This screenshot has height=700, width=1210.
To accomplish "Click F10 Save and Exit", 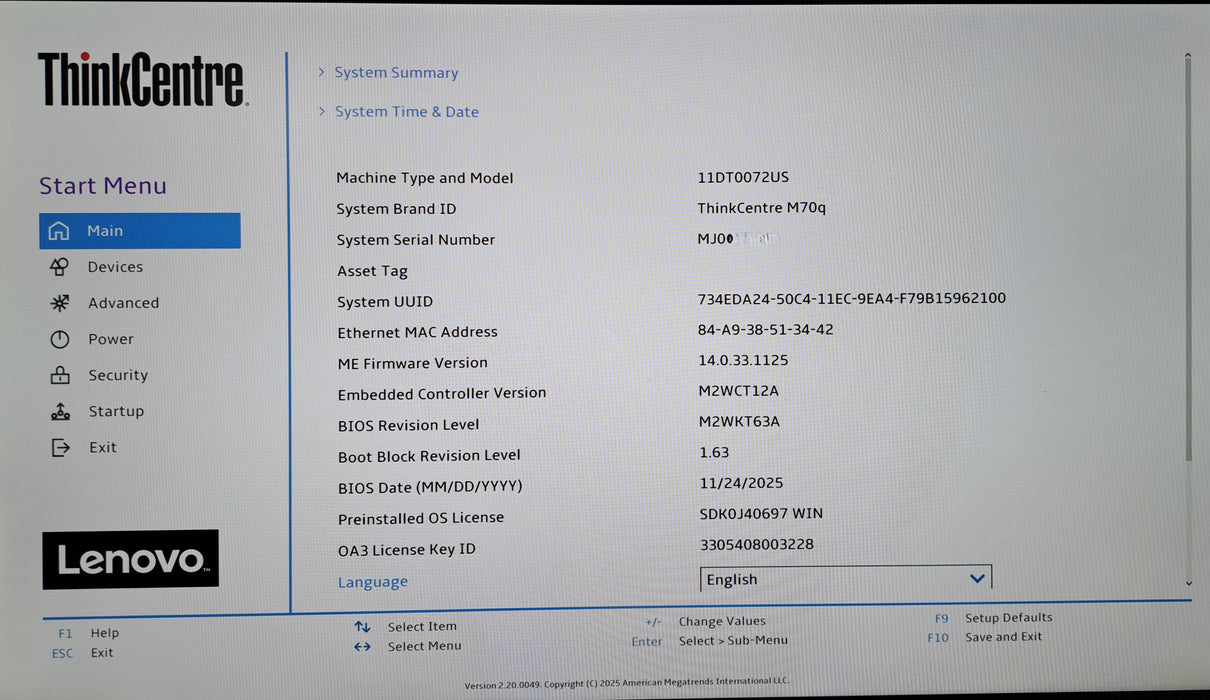I will (985, 637).
